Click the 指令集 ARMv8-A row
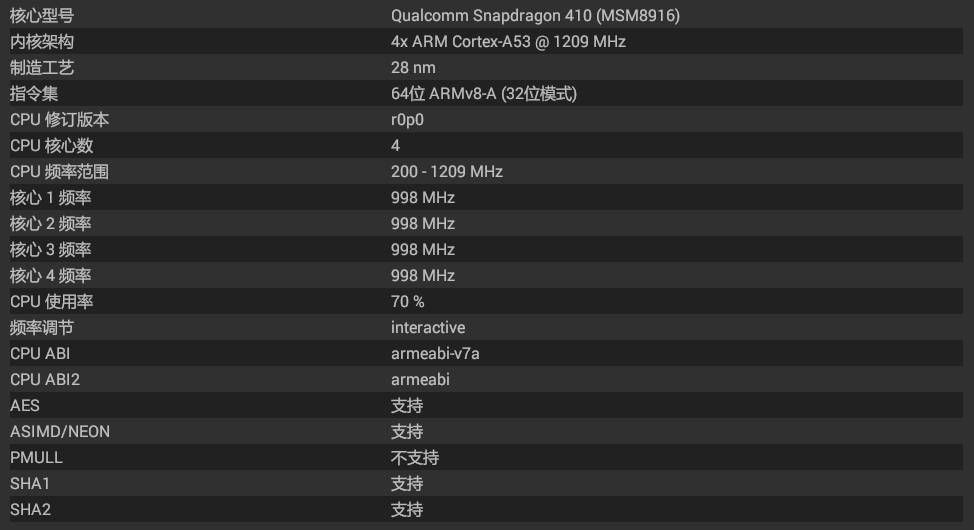Screen dimensions: 974x530 point(487,94)
